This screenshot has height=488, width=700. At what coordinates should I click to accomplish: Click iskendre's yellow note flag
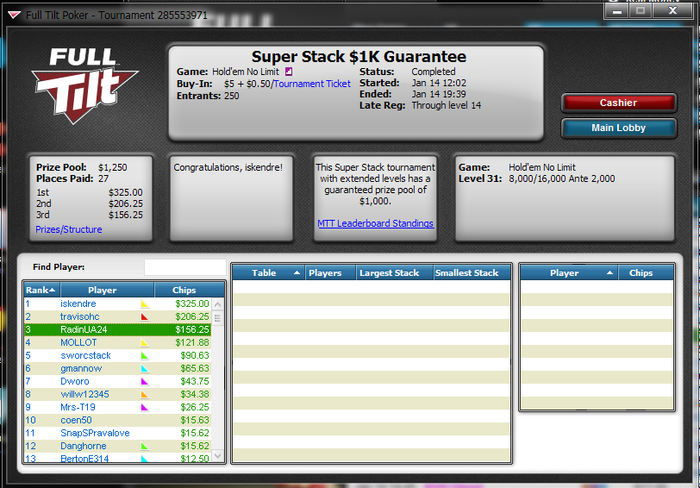coord(145,304)
